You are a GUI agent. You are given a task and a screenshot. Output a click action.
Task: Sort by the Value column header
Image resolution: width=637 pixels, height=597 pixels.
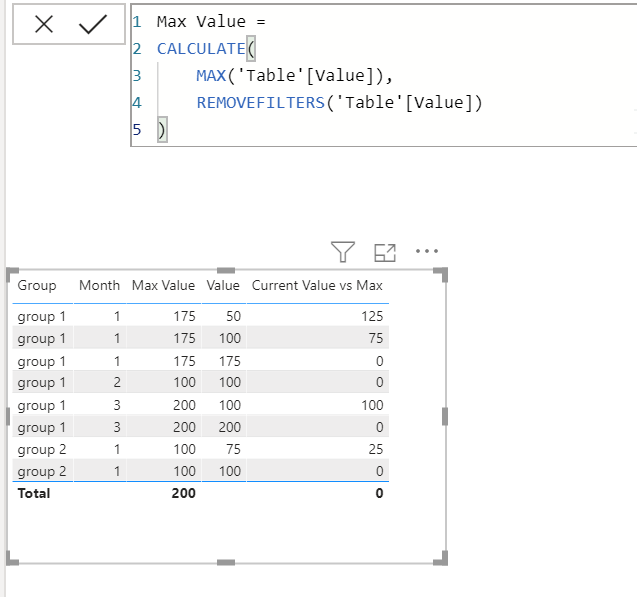[223, 286]
